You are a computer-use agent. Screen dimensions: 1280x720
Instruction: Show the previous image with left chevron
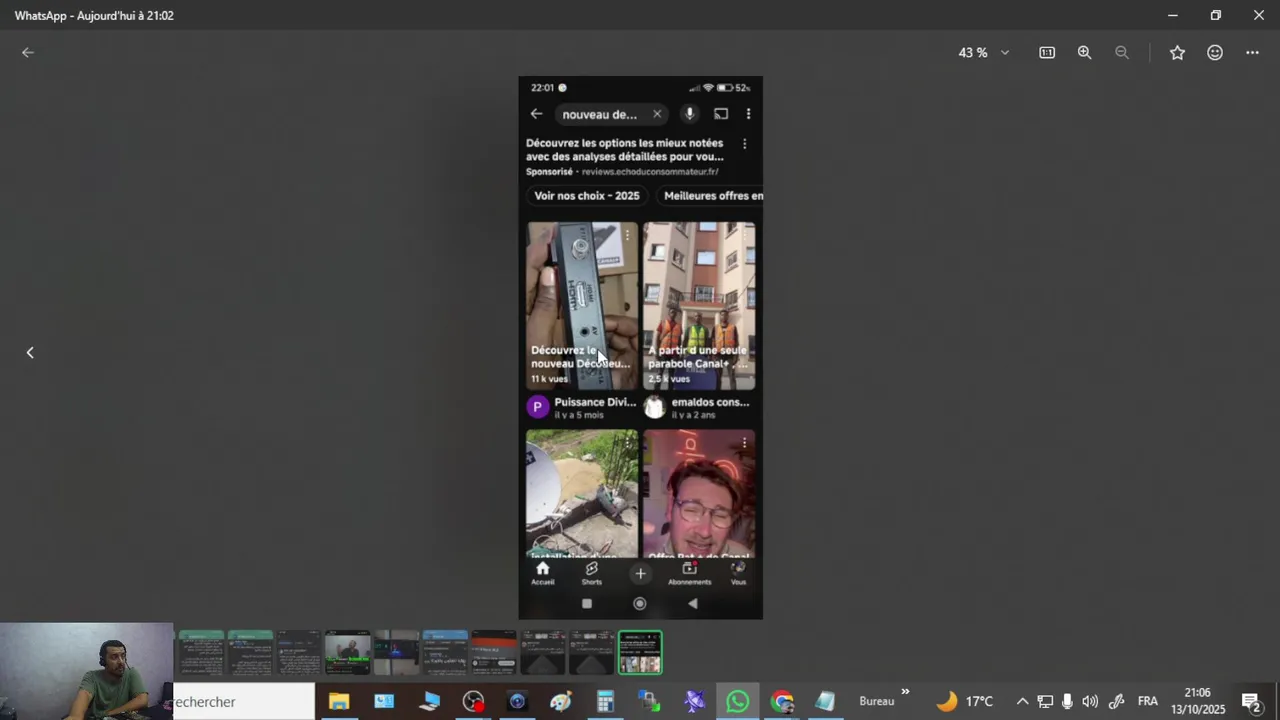point(30,352)
